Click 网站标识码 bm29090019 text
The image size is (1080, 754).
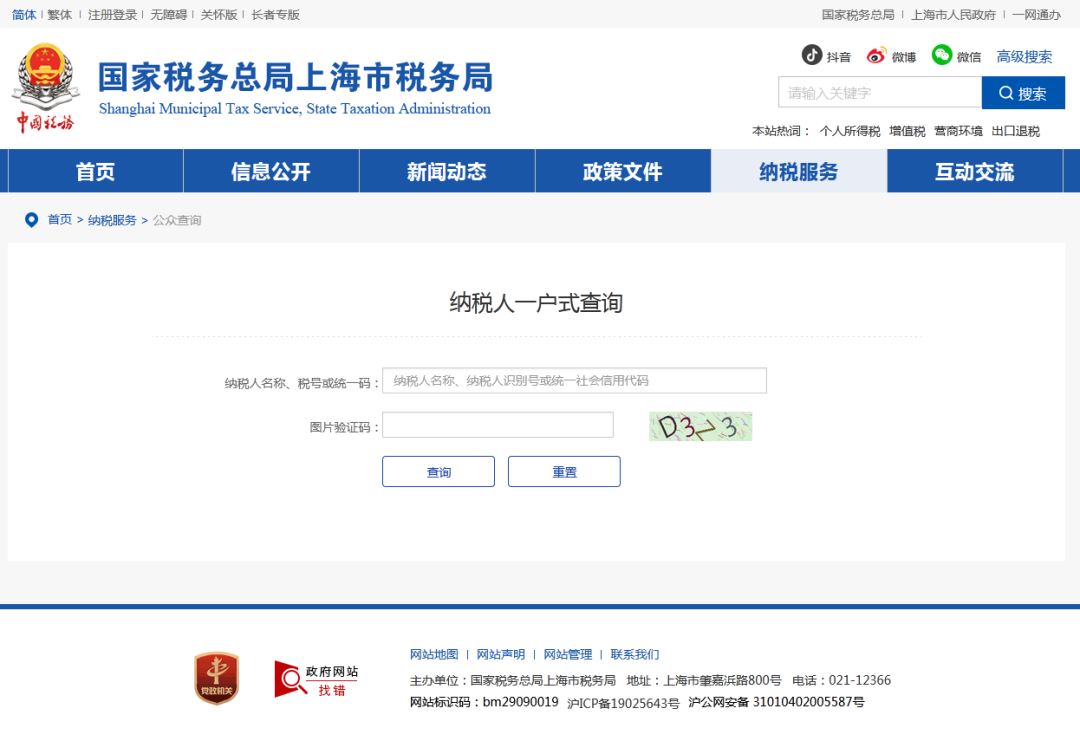click(484, 702)
